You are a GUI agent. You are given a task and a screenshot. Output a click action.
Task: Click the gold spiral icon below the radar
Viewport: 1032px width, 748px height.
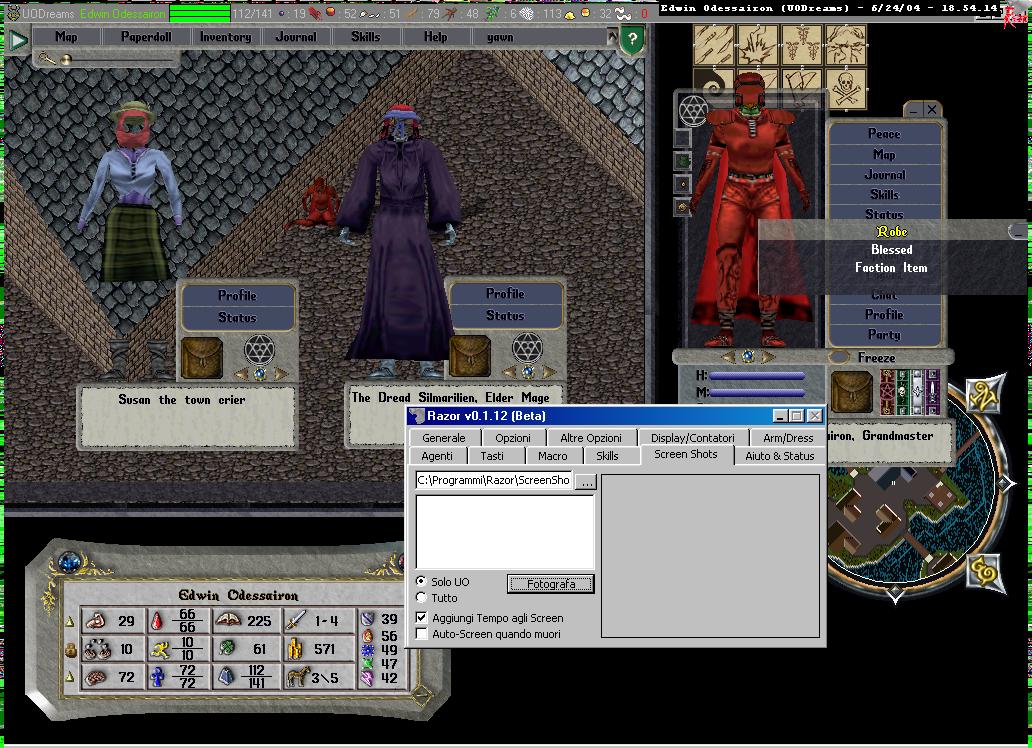tap(985, 572)
